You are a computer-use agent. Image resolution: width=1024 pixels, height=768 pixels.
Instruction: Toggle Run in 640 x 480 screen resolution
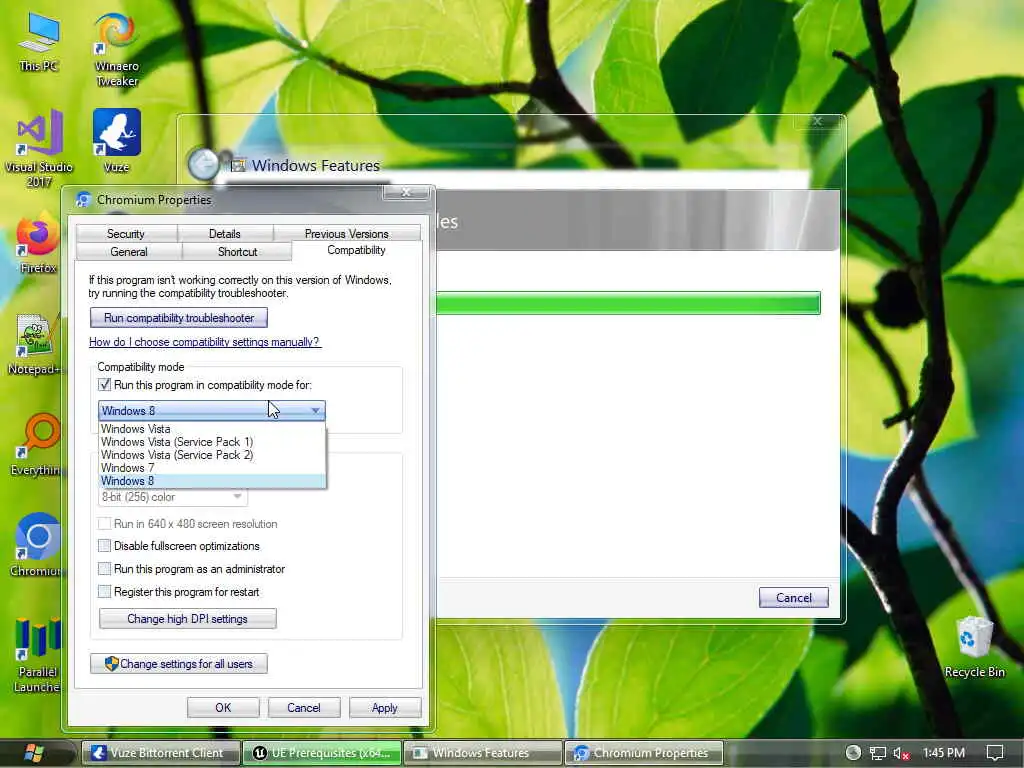pyautogui.click(x=104, y=524)
